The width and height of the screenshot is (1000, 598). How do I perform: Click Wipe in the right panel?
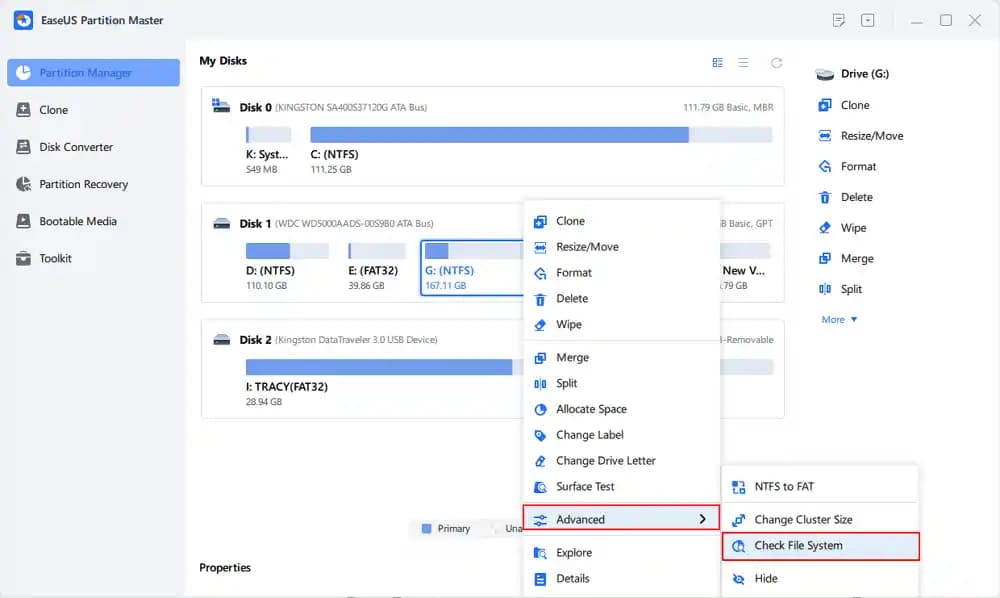coord(853,228)
